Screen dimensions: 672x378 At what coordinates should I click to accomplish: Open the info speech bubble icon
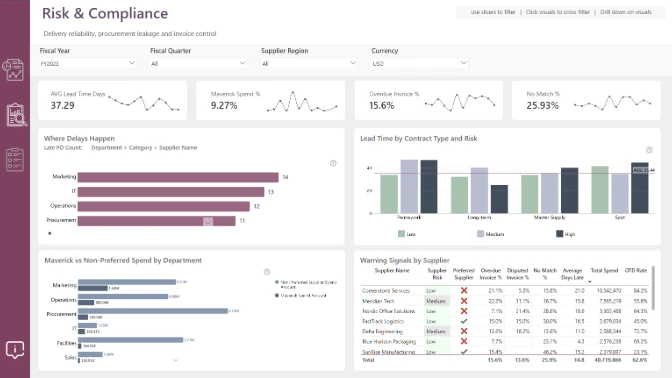click(x=15, y=350)
